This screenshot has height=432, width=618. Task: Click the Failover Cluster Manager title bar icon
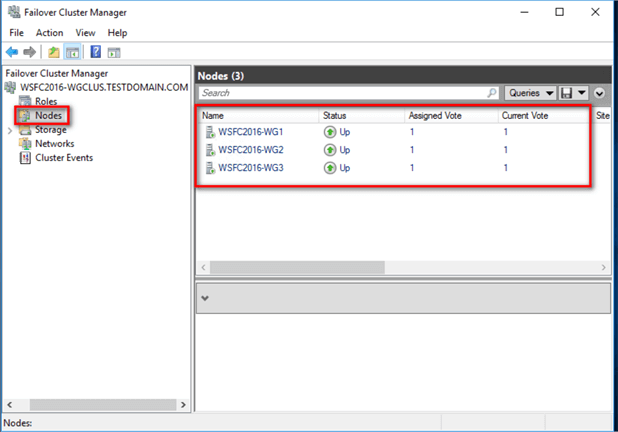pyautogui.click(x=14, y=12)
